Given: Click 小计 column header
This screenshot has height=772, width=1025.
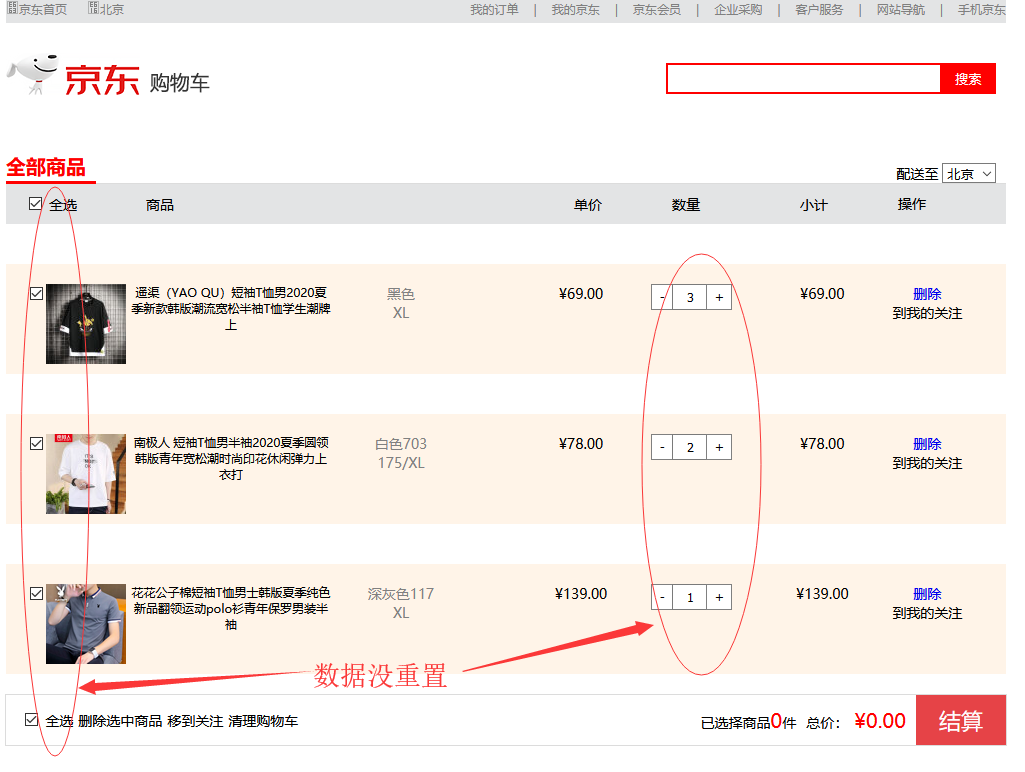Looking at the screenshot, I should [x=814, y=205].
